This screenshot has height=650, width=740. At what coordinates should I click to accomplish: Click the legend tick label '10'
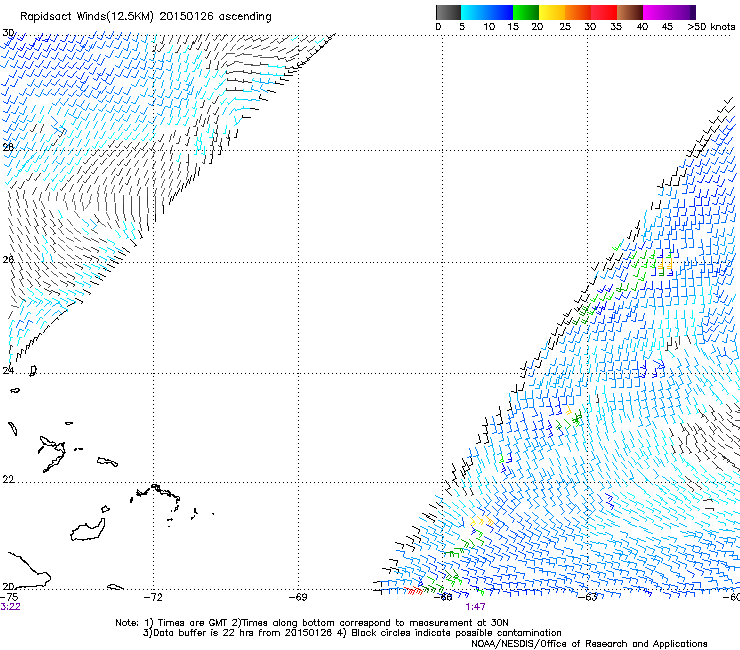489,27
